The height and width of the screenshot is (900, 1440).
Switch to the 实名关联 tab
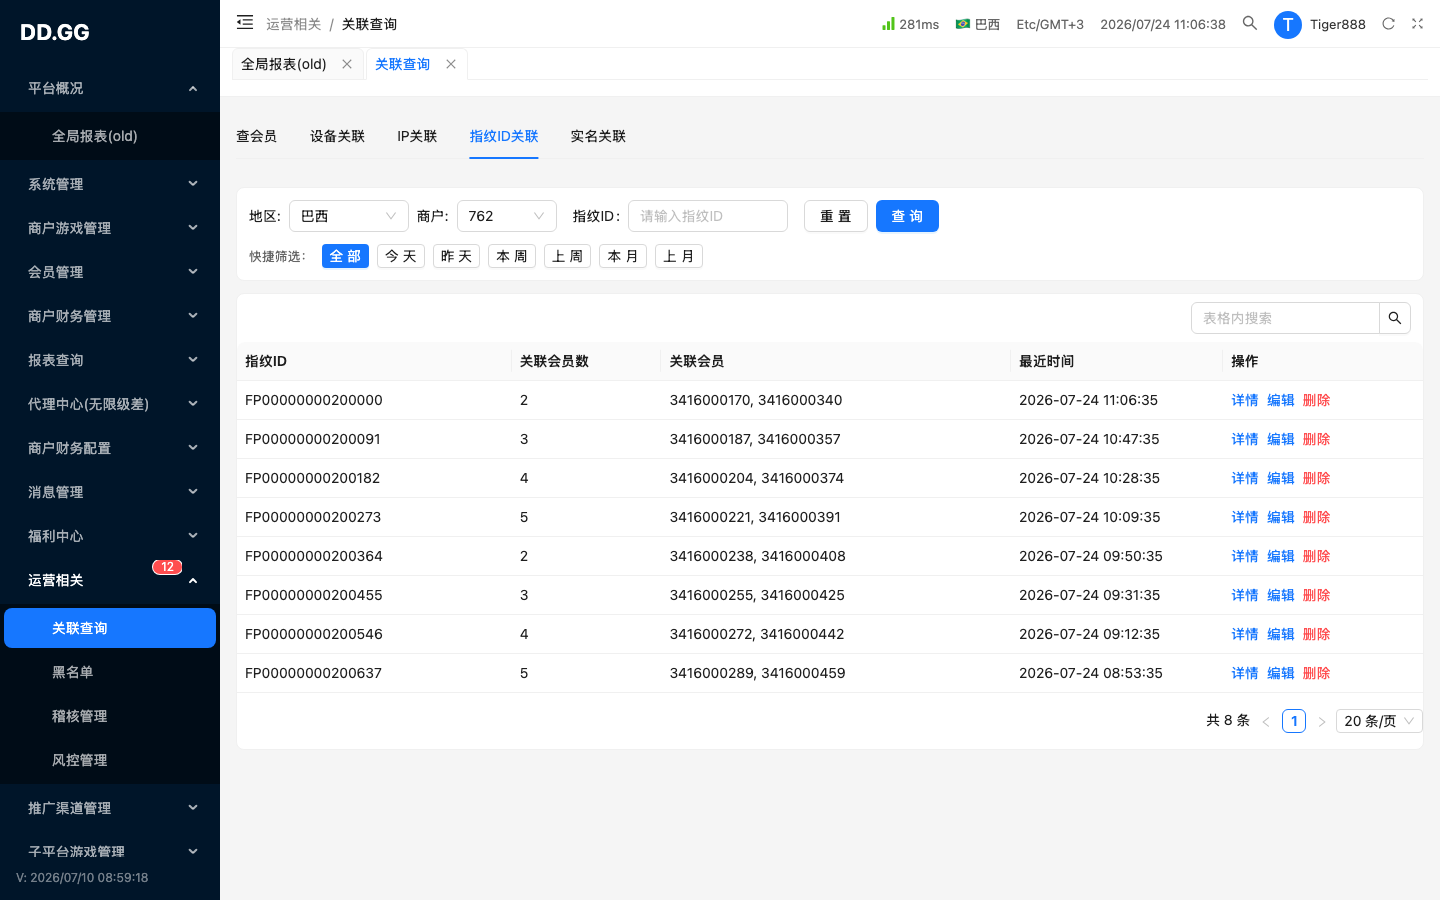click(x=598, y=136)
